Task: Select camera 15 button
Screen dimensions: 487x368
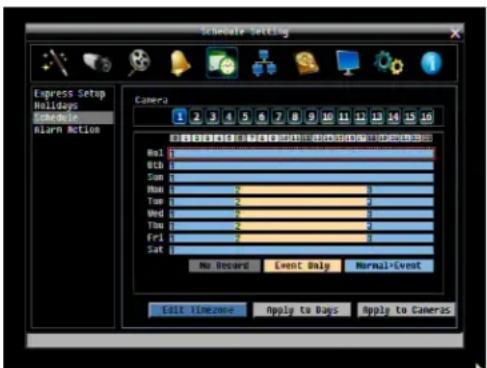Action: coord(410,117)
